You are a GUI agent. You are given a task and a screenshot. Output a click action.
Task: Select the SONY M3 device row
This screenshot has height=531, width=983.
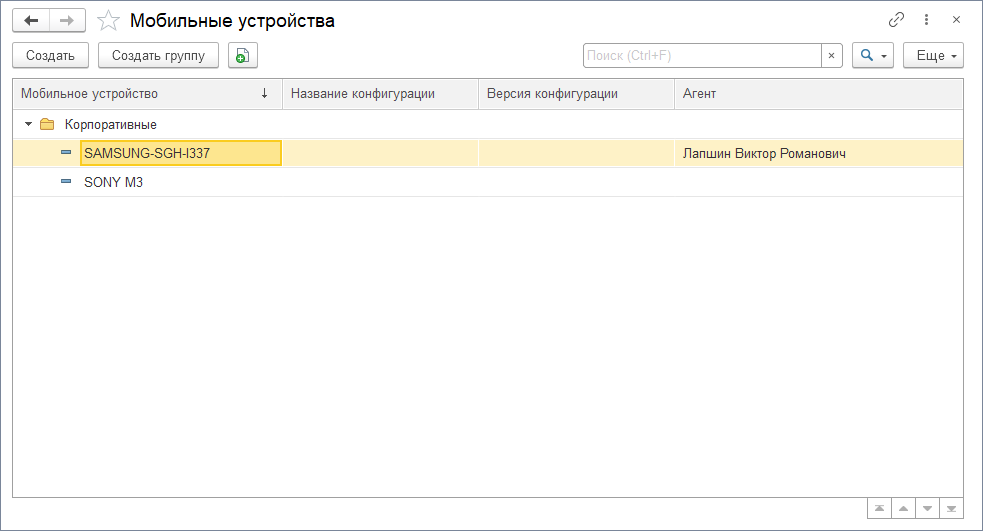[x=114, y=183]
